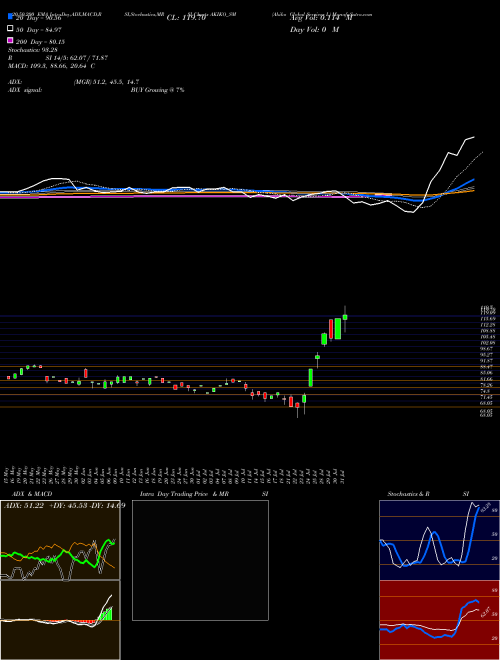This screenshot has width=500, height=660.
Task: Click the magenta 200 Day EMA legend swatch
Action: (10, 40)
